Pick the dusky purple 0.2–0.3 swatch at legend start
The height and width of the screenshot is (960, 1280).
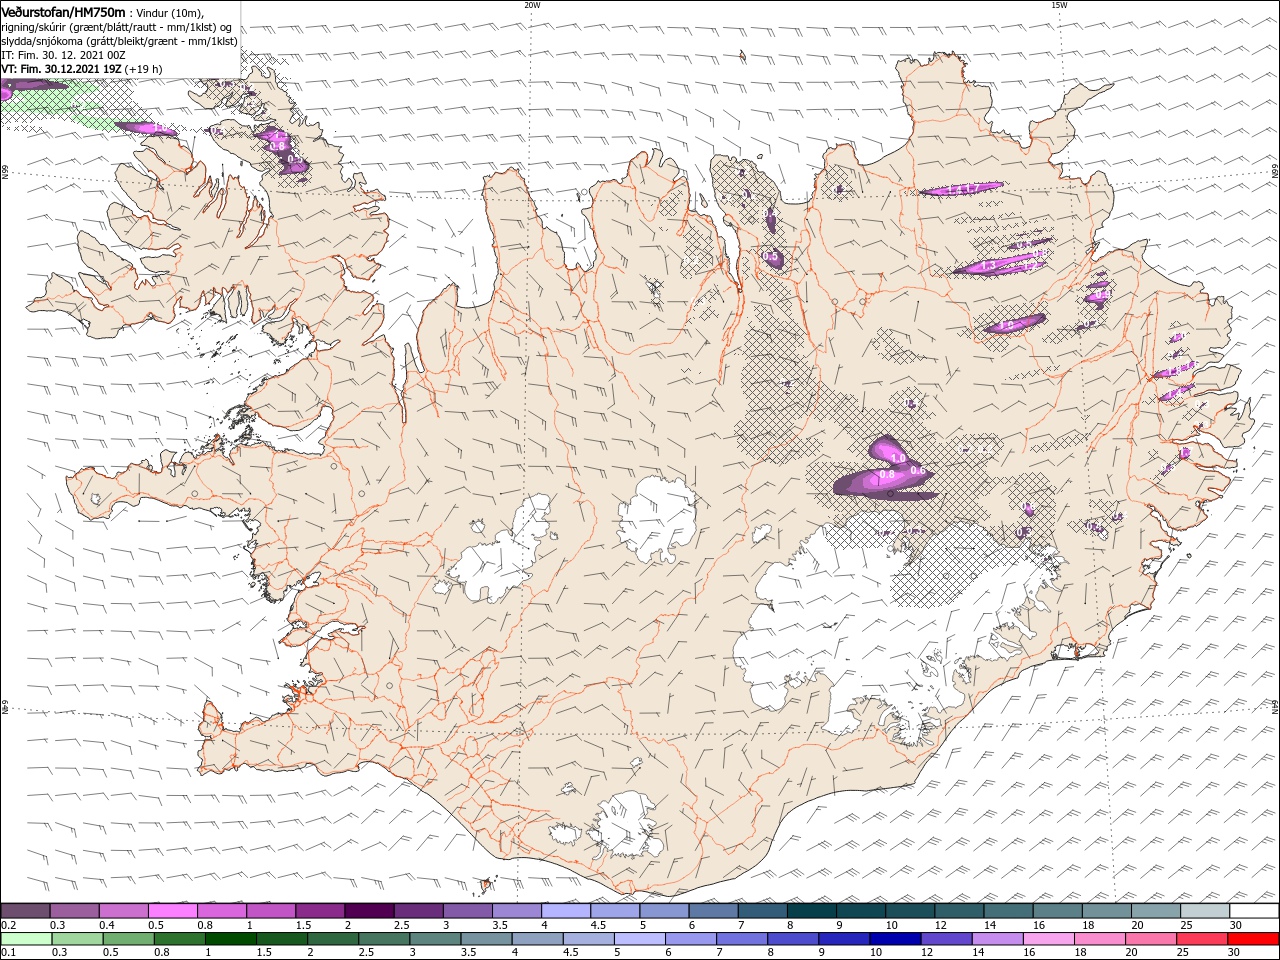(25, 911)
